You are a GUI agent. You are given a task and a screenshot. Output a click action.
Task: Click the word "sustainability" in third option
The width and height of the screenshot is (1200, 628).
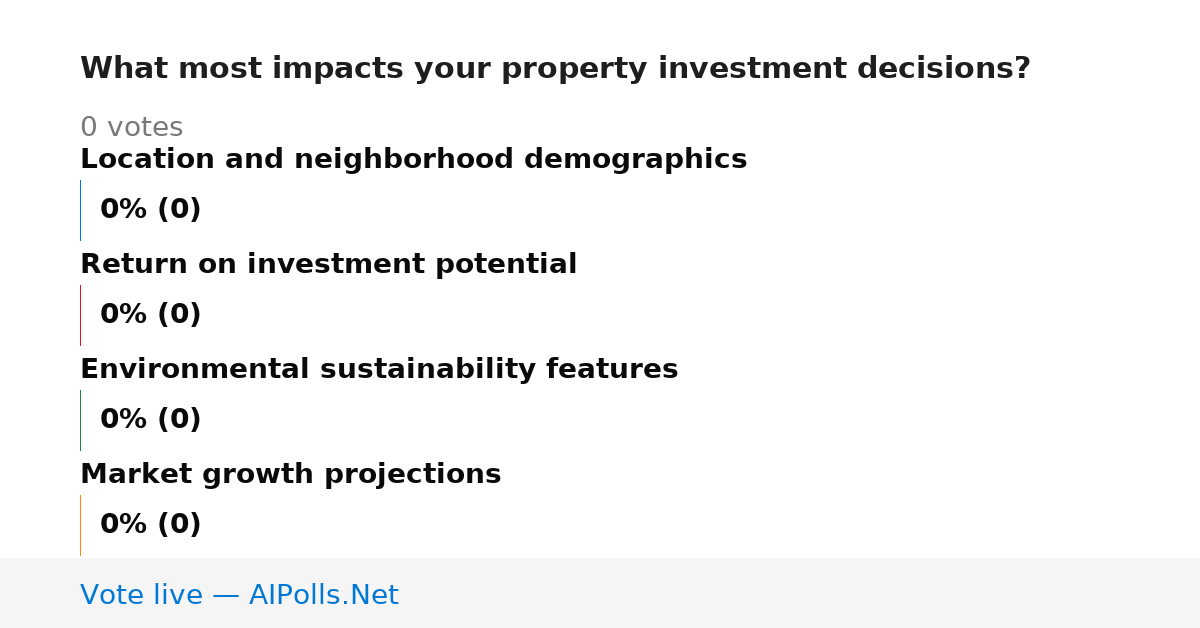click(x=432, y=370)
